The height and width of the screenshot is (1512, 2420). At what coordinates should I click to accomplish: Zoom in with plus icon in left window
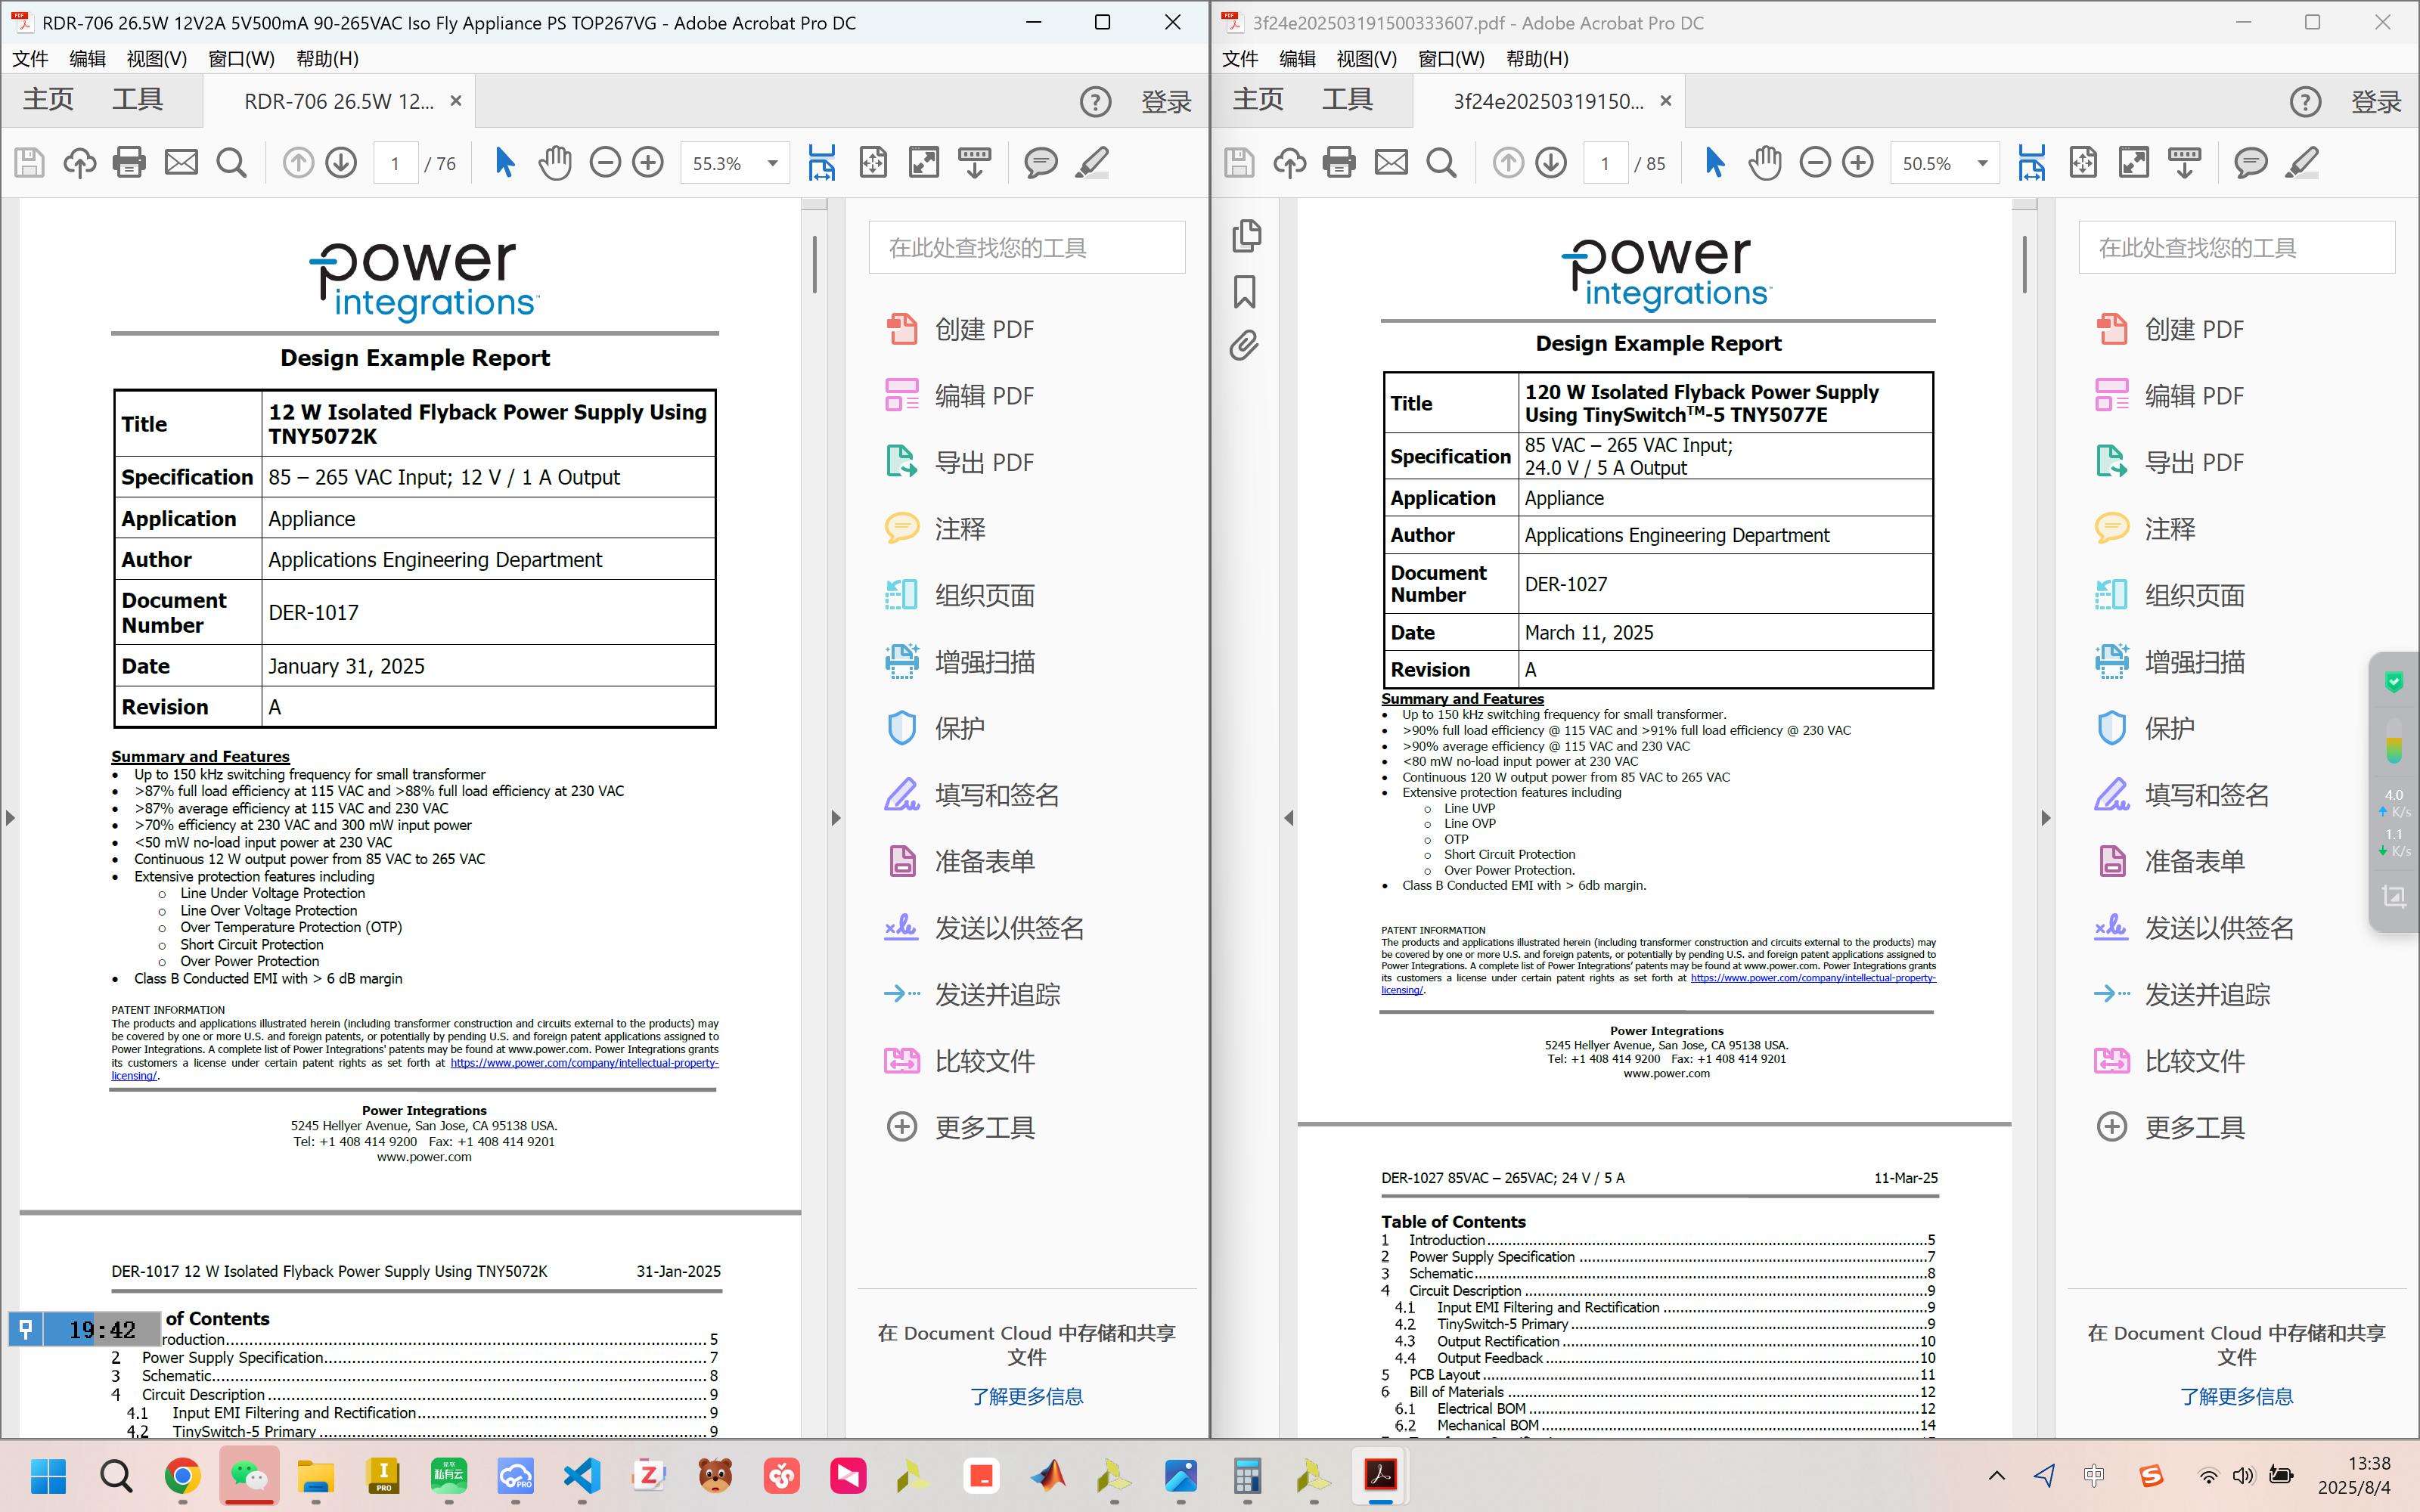tap(648, 162)
